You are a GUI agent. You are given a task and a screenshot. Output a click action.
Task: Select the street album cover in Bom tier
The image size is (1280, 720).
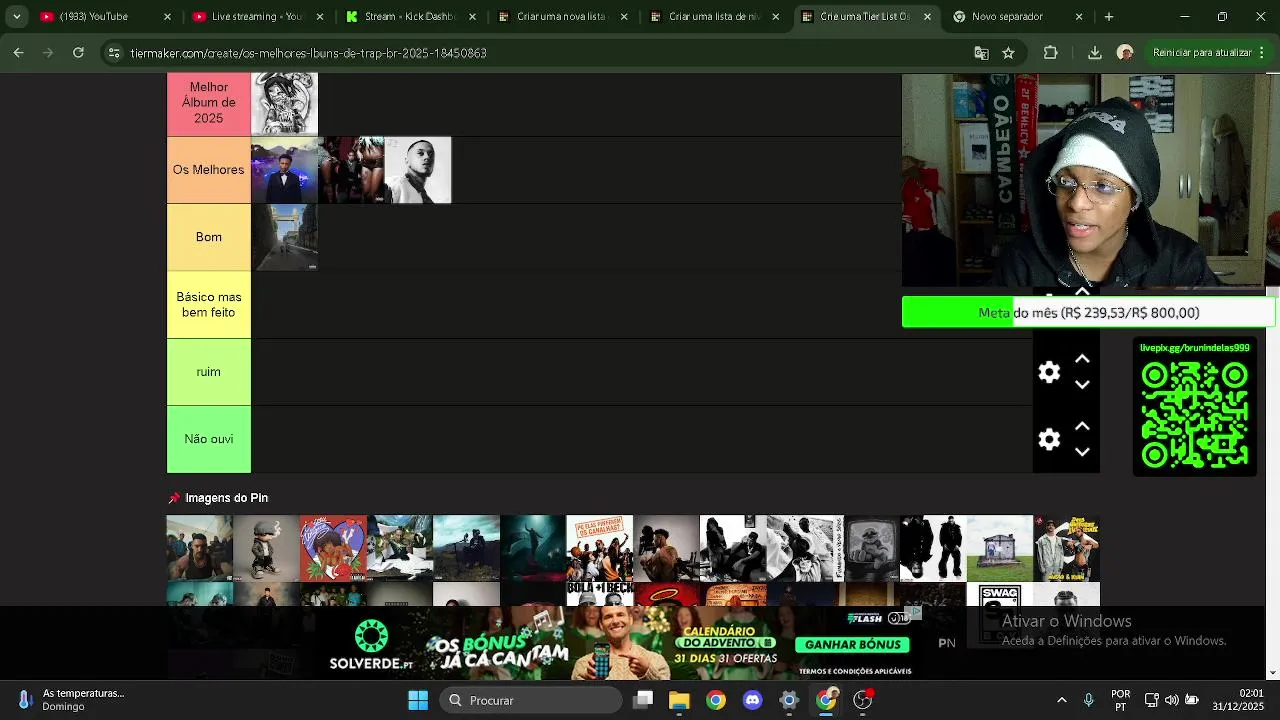[x=284, y=237]
